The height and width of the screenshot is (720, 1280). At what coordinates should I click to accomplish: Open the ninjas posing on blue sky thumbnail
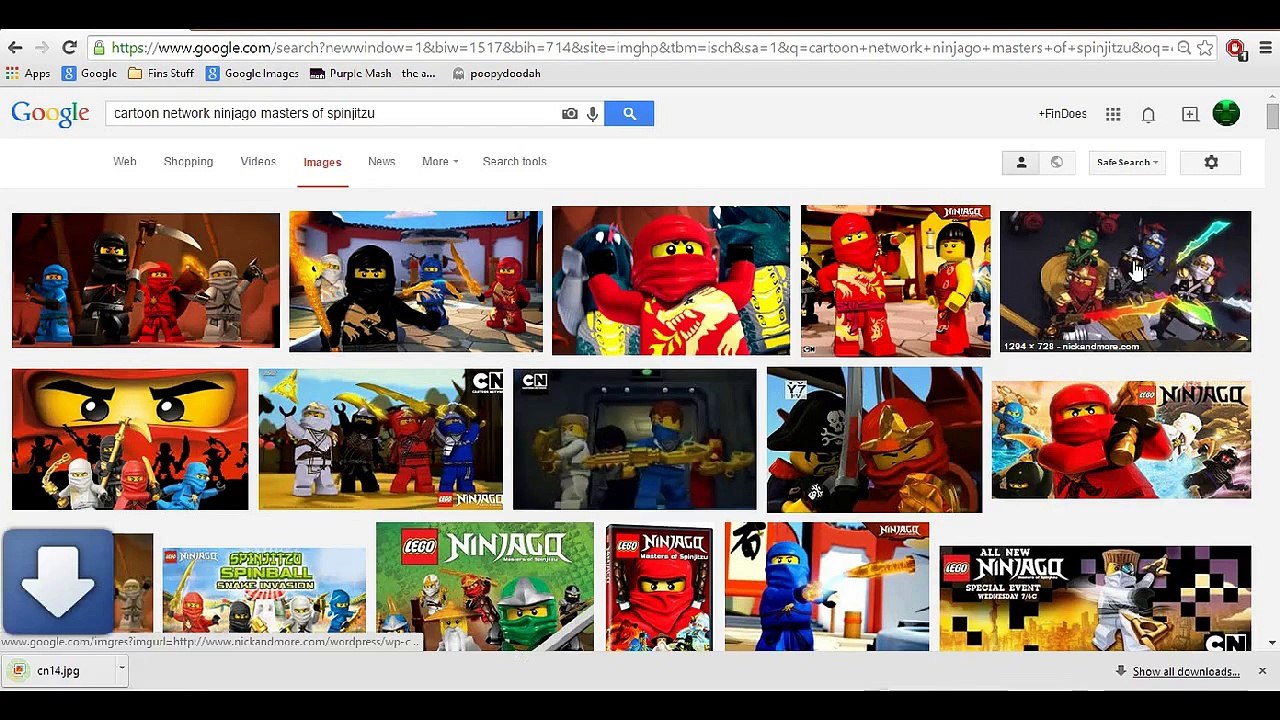click(x=381, y=439)
